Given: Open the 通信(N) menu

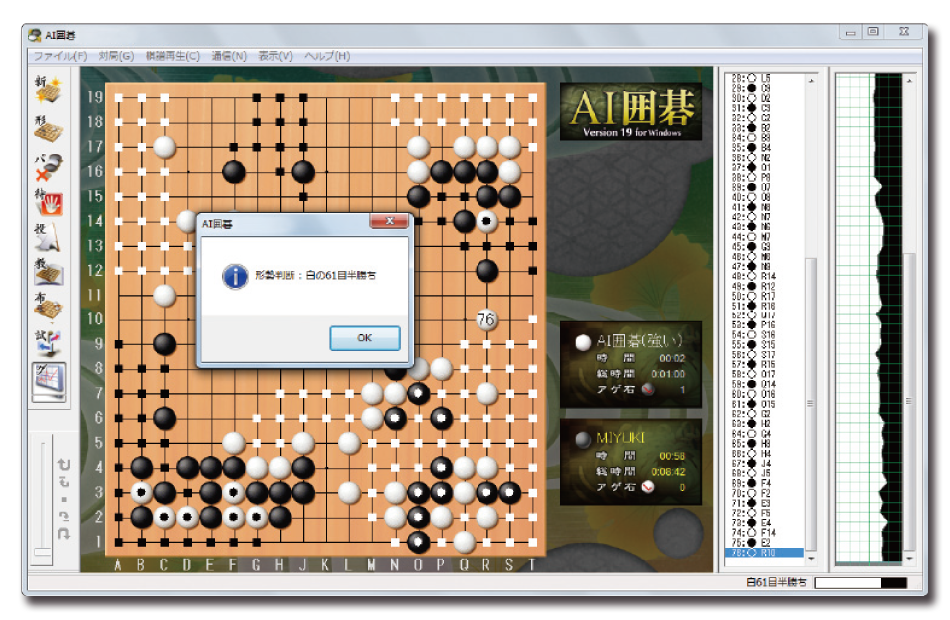Looking at the screenshot, I should click(x=229, y=56).
